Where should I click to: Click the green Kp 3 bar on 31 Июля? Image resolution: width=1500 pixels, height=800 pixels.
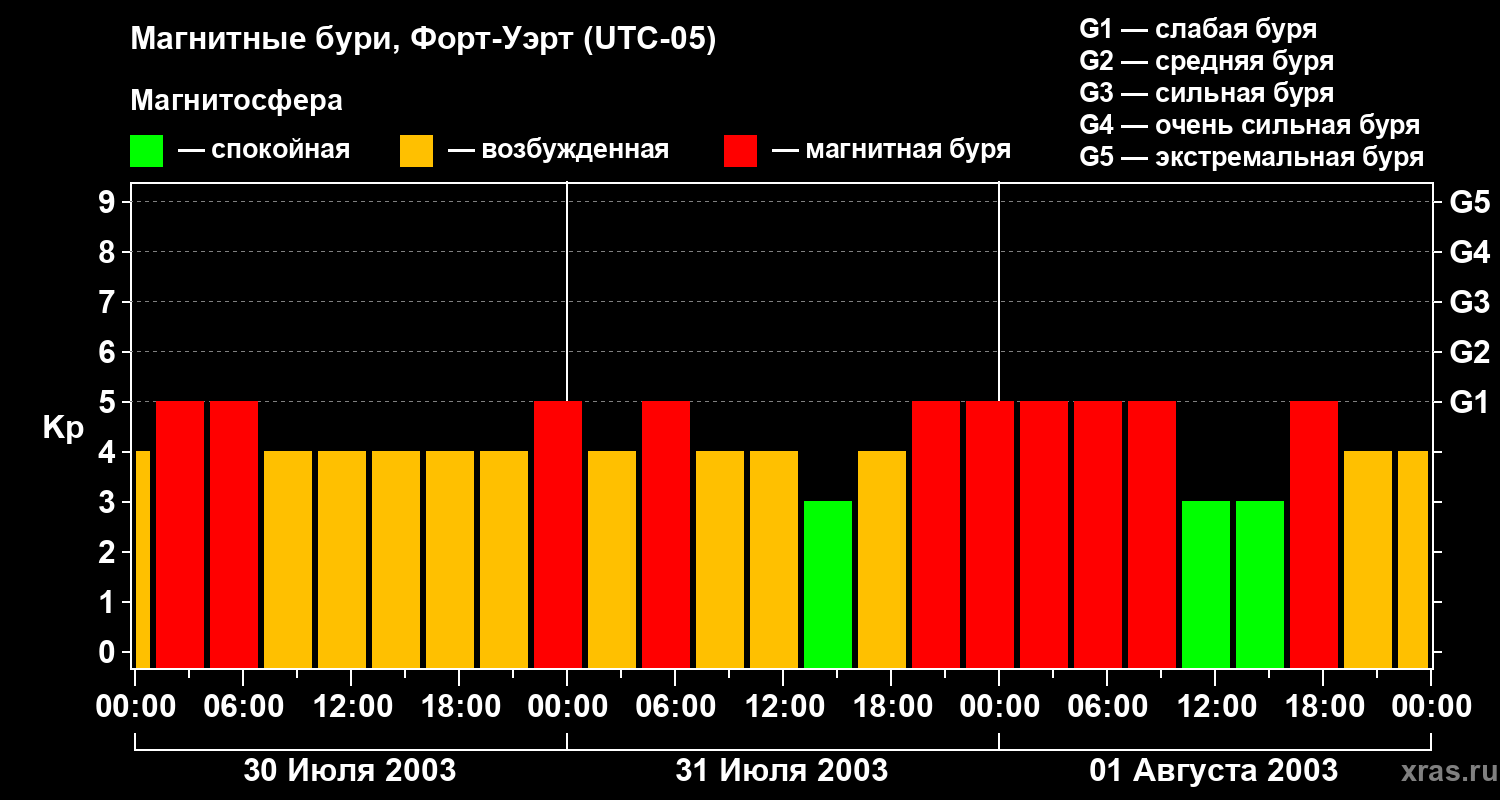[828, 584]
